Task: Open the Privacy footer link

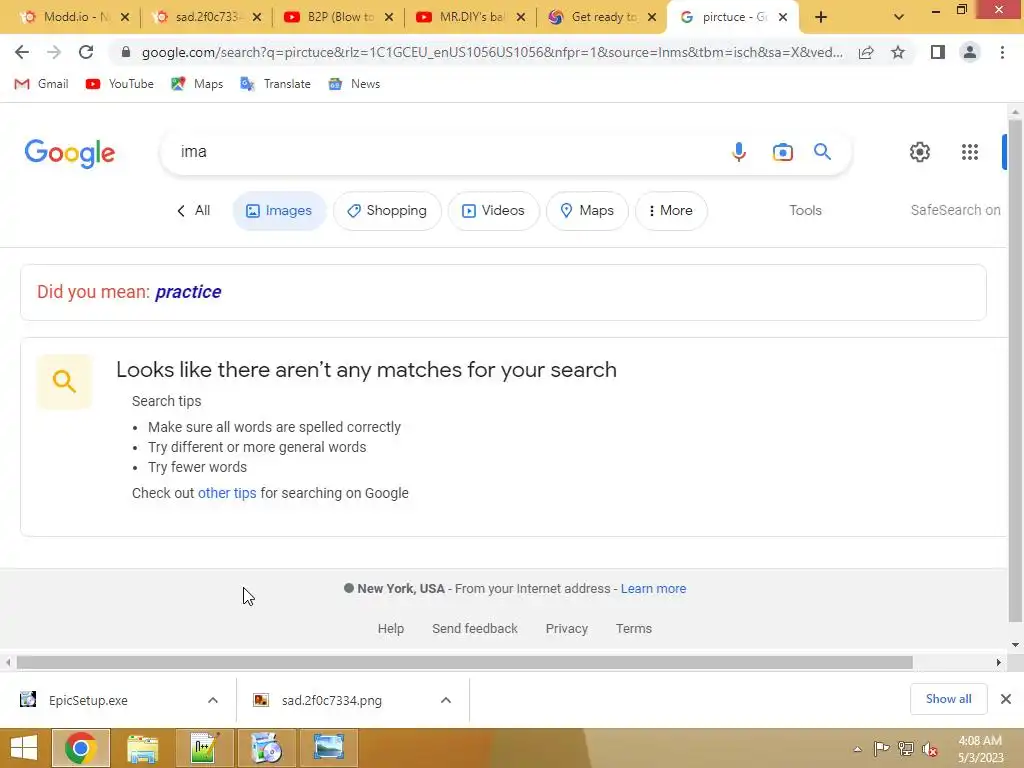Action: tap(566, 628)
